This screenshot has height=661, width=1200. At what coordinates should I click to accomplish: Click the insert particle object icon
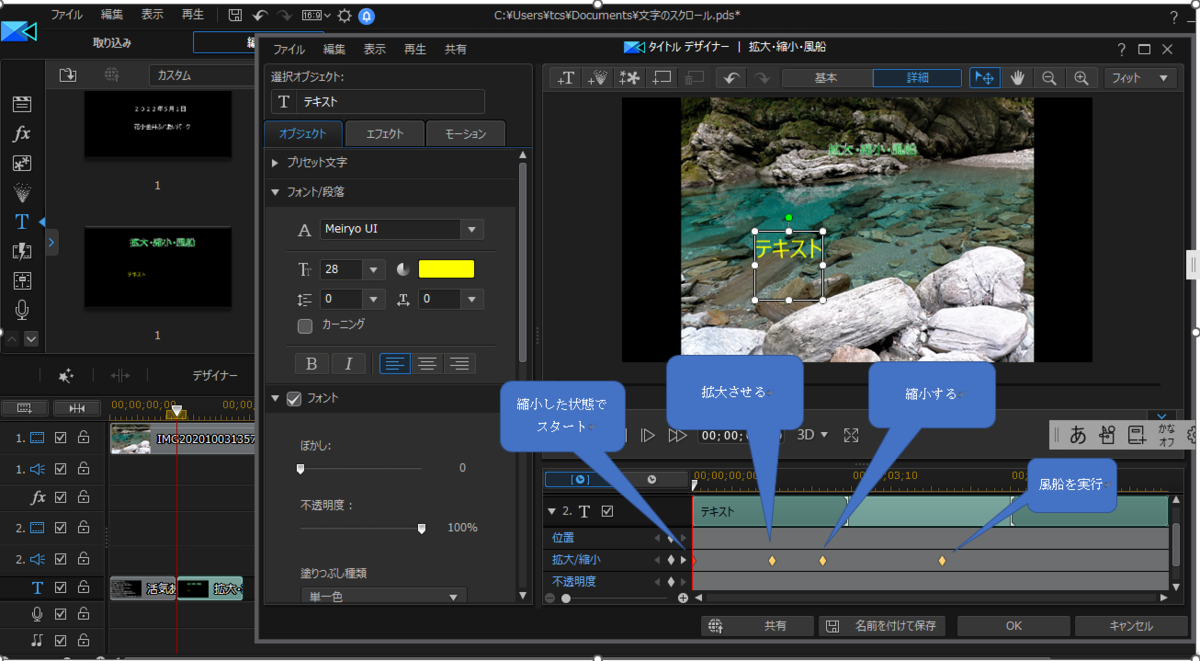(598, 78)
